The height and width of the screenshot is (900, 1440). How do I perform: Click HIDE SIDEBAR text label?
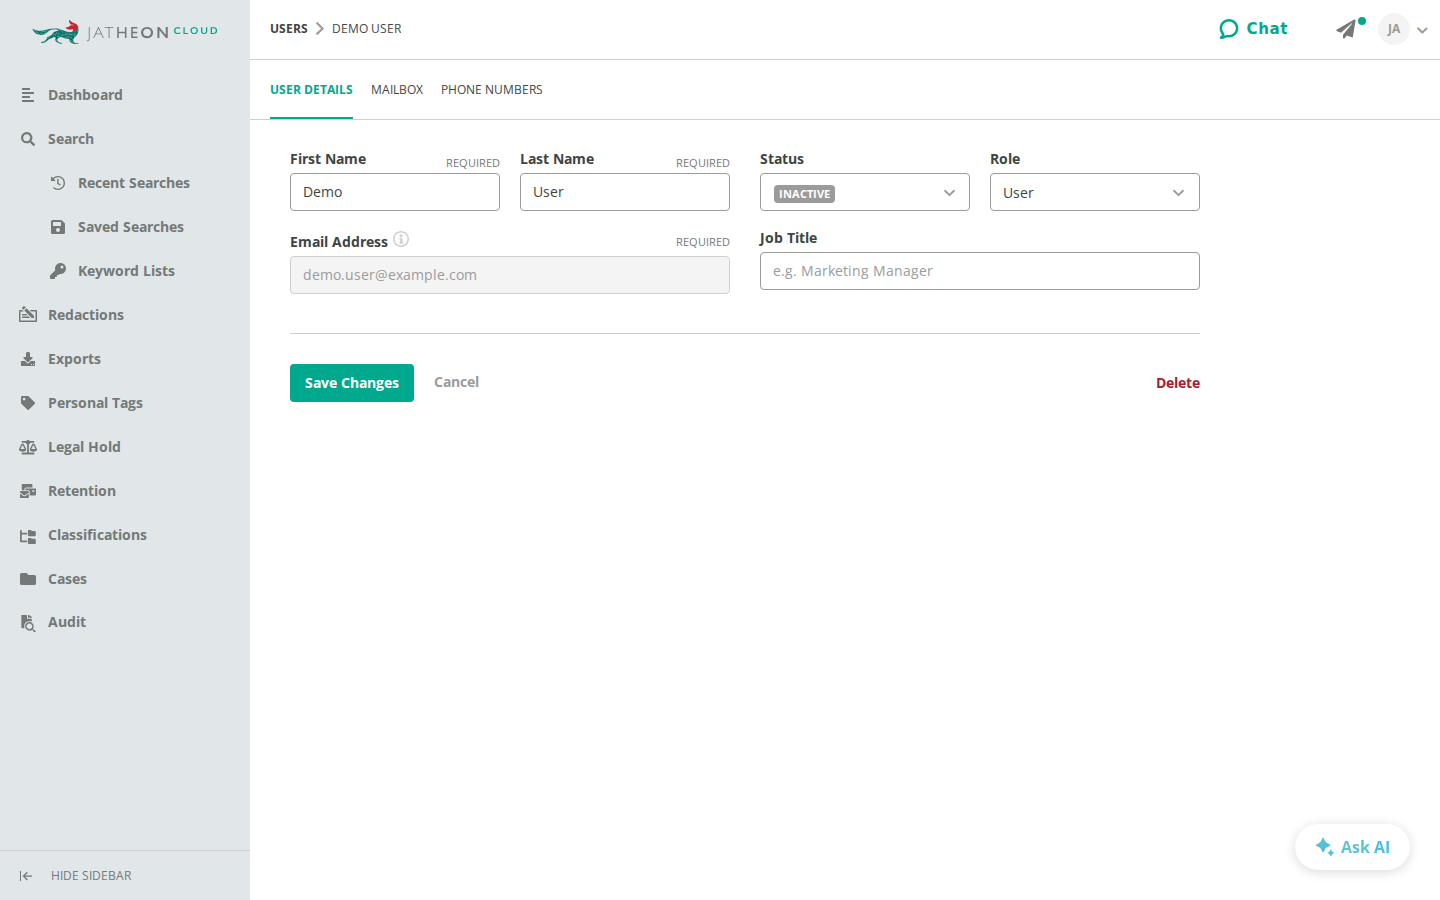pos(91,876)
